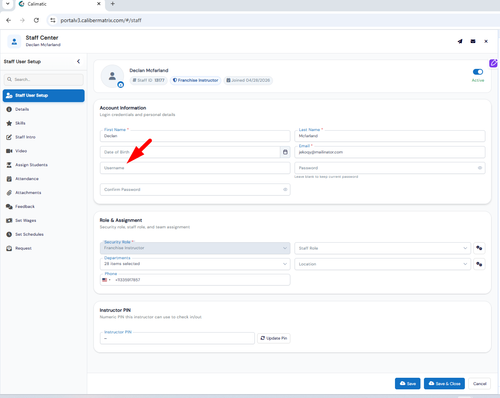Click the Cancel button

[x=479, y=384]
